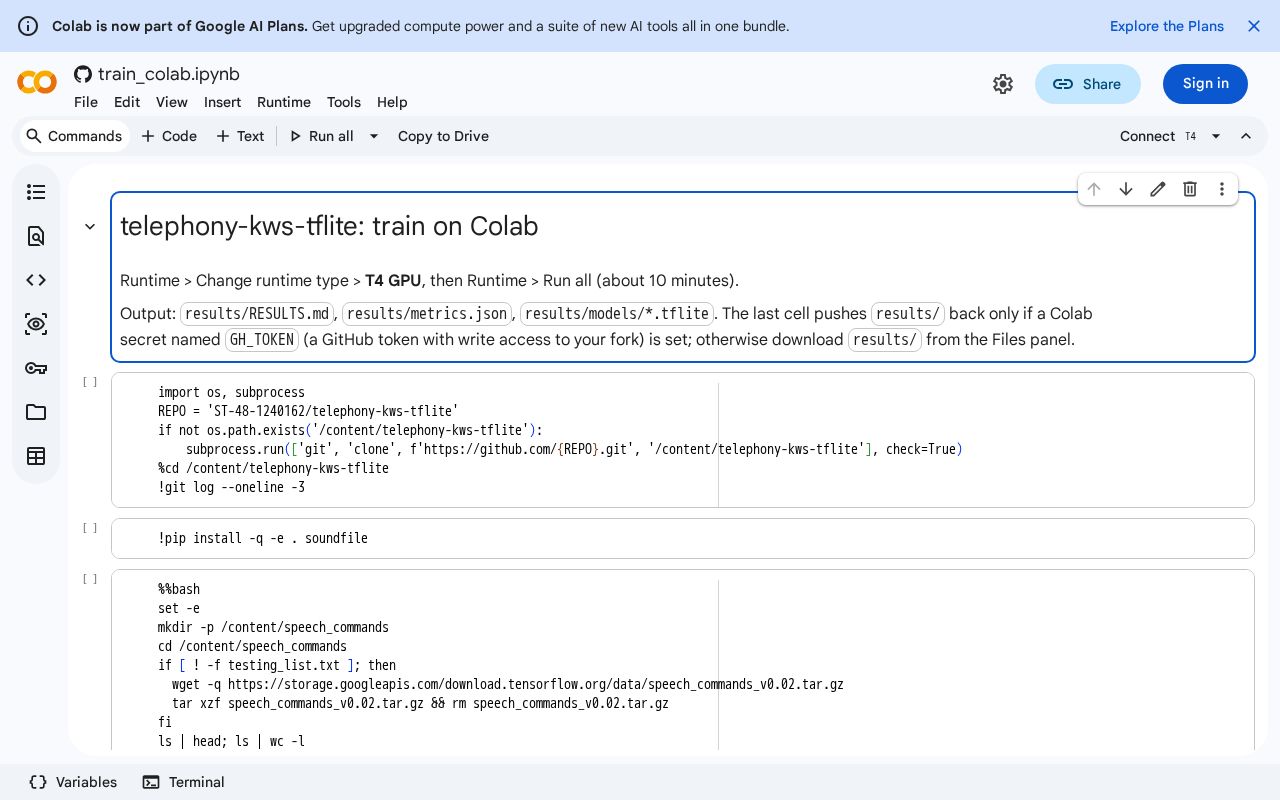The image size is (1280, 800).
Task: Open the Run all options dropdown arrow
Action: click(x=374, y=136)
